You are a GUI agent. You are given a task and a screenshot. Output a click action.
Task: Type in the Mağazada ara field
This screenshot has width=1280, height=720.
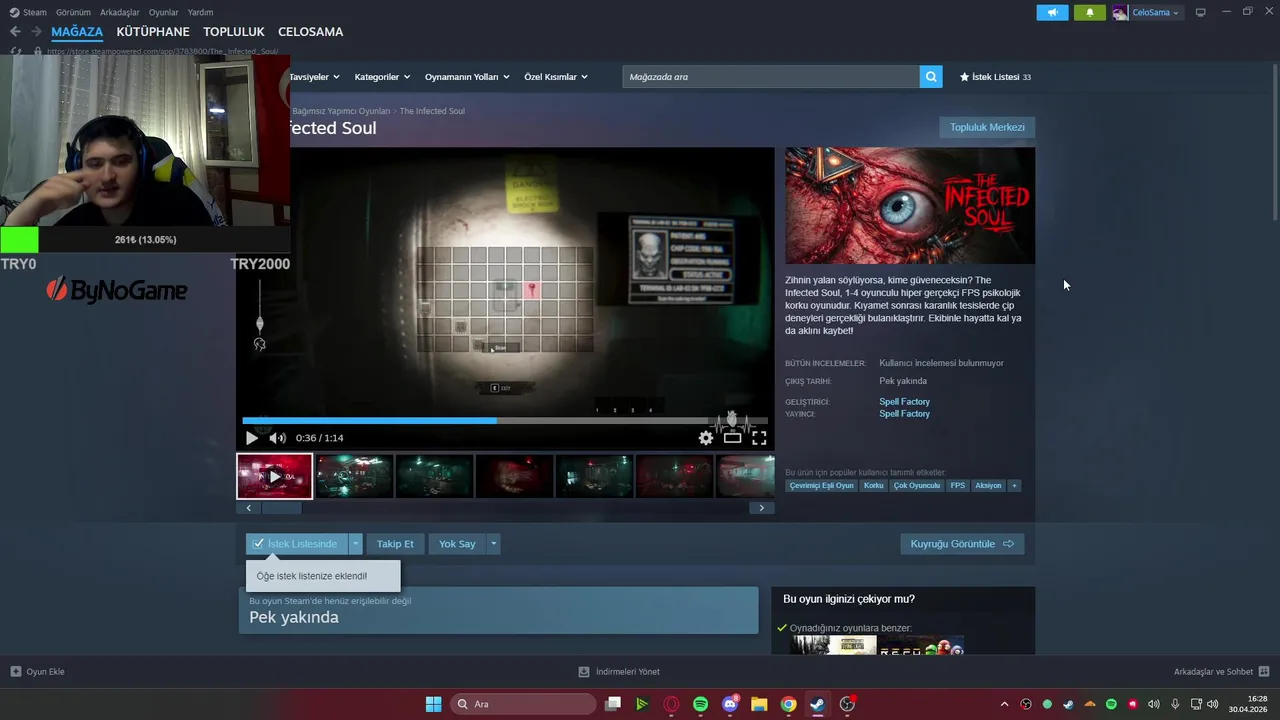point(771,77)
